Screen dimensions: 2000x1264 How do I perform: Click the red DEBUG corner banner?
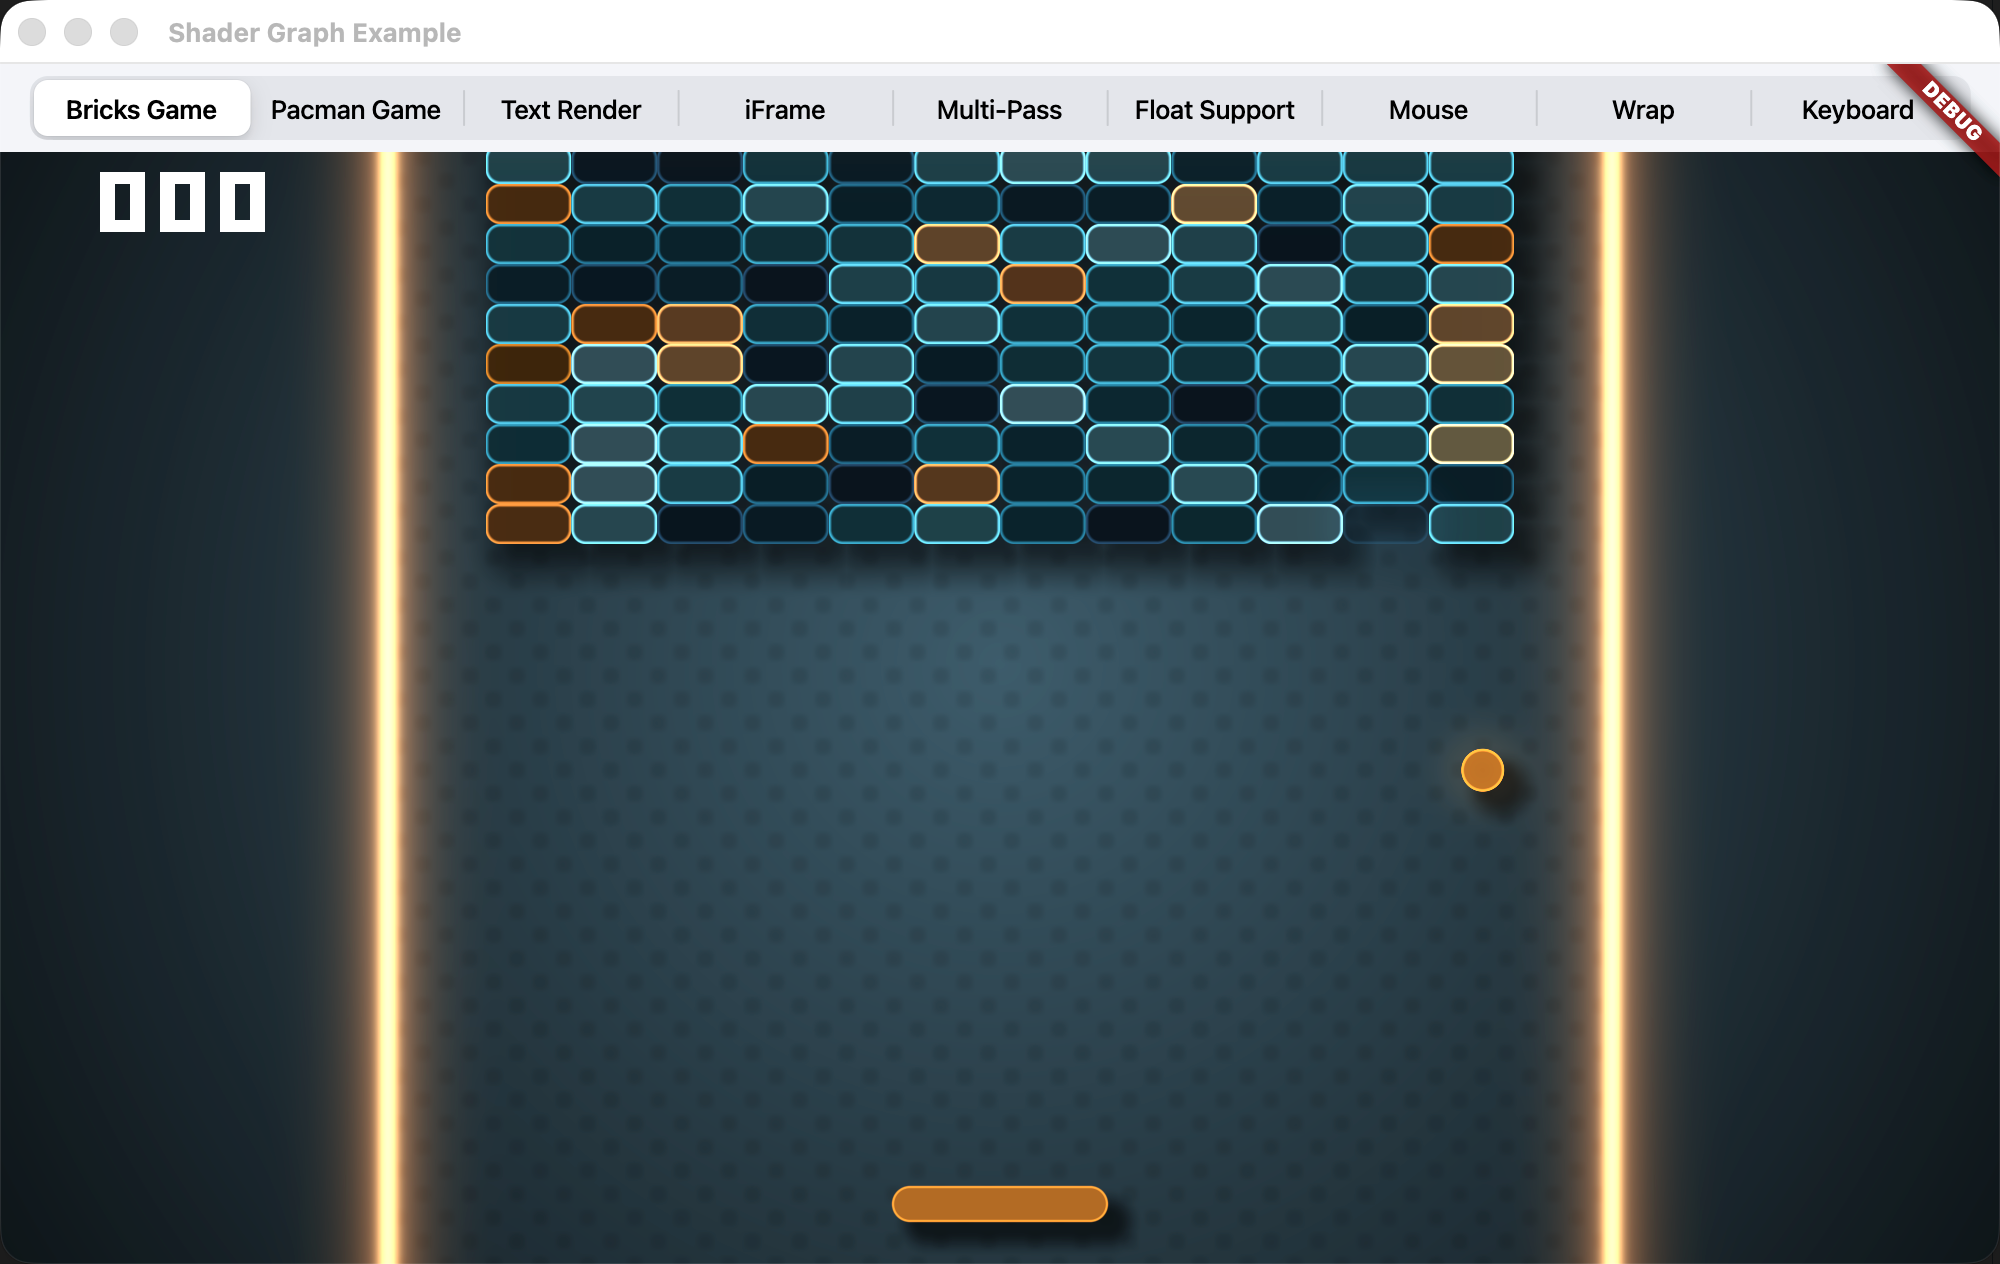(x=1950, y=112)
